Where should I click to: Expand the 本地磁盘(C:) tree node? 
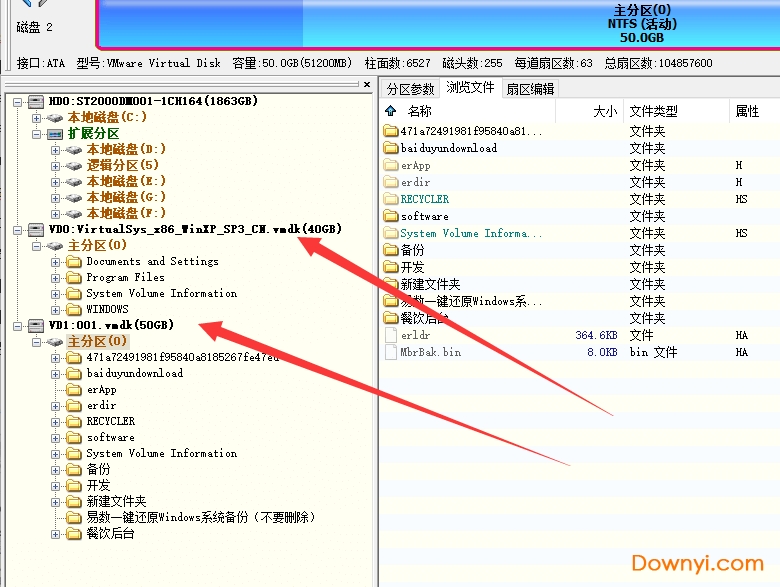pyautogui.click(x=38, y=117)
